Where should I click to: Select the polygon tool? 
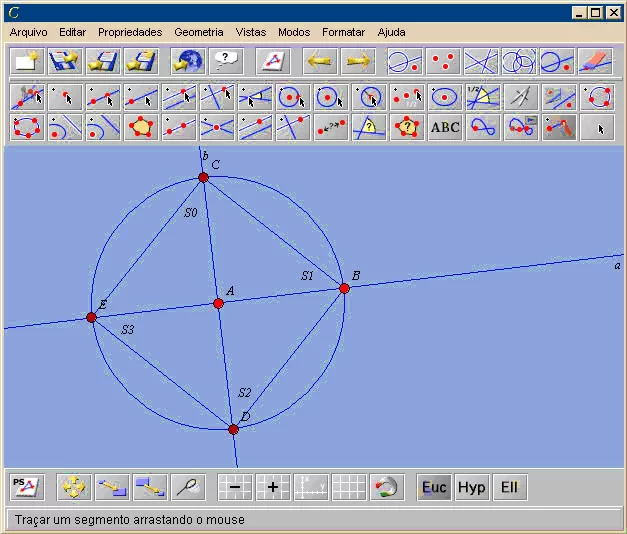[141, 127]
